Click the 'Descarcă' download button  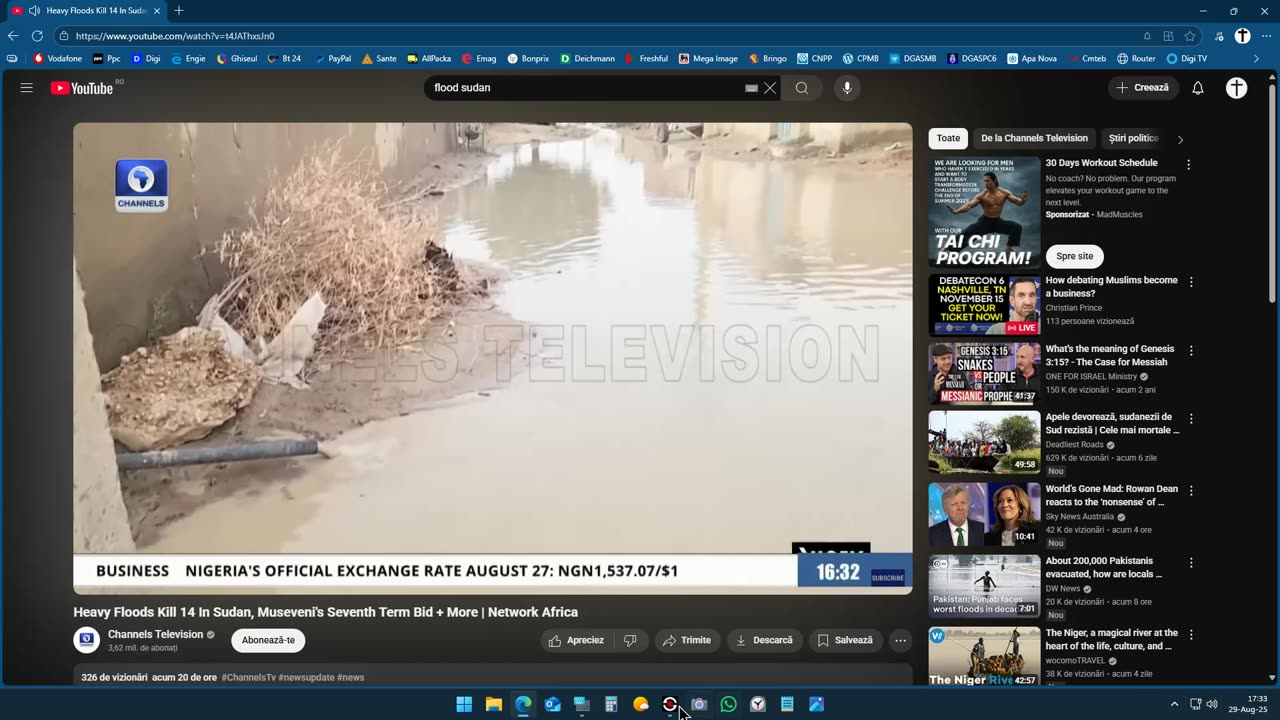(x=764, y=640)
